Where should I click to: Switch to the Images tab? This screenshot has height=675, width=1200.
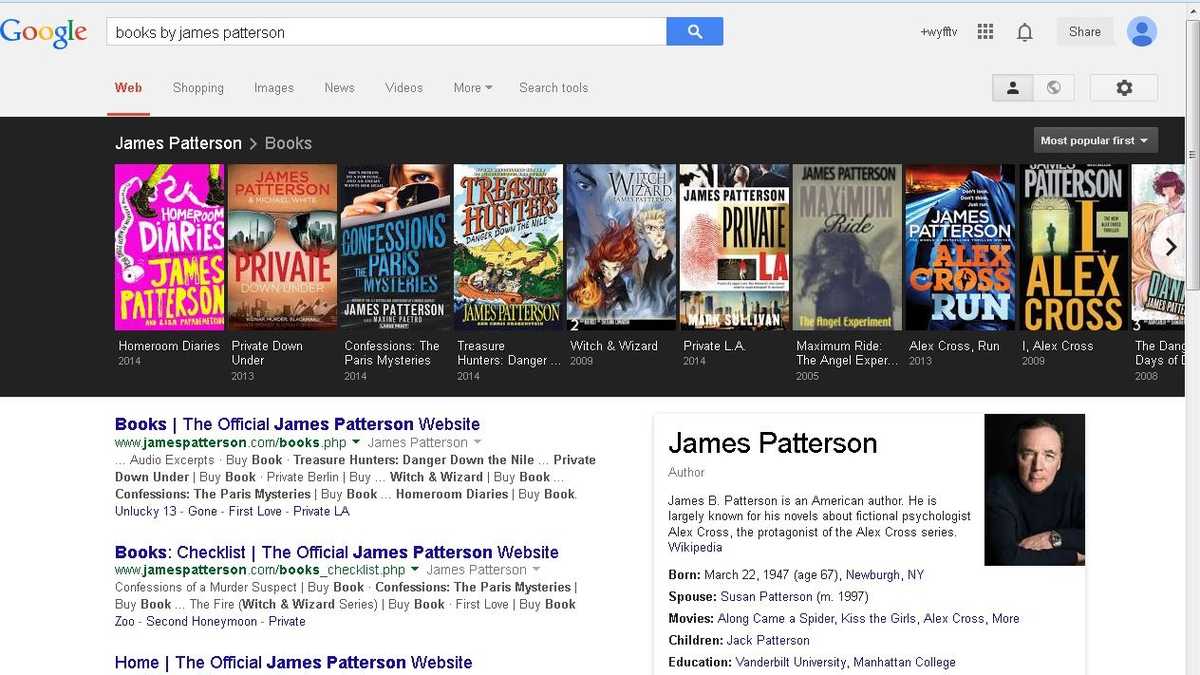(x=273, y=88)
